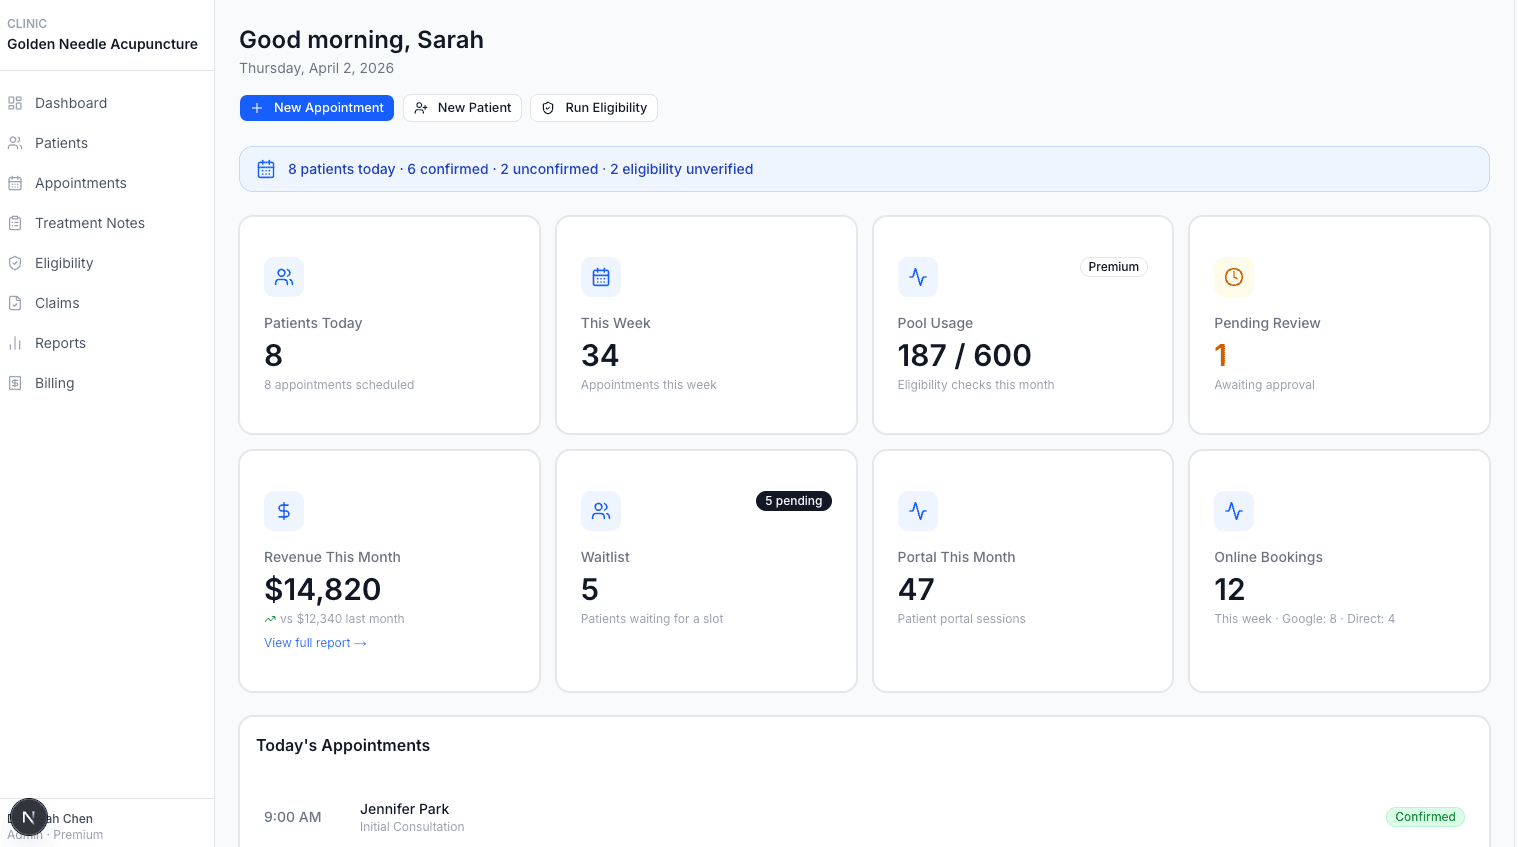Open the Patients sidebar menu item
The image size is (1518, 847).
pyautogui.click(x=61, y=143)
